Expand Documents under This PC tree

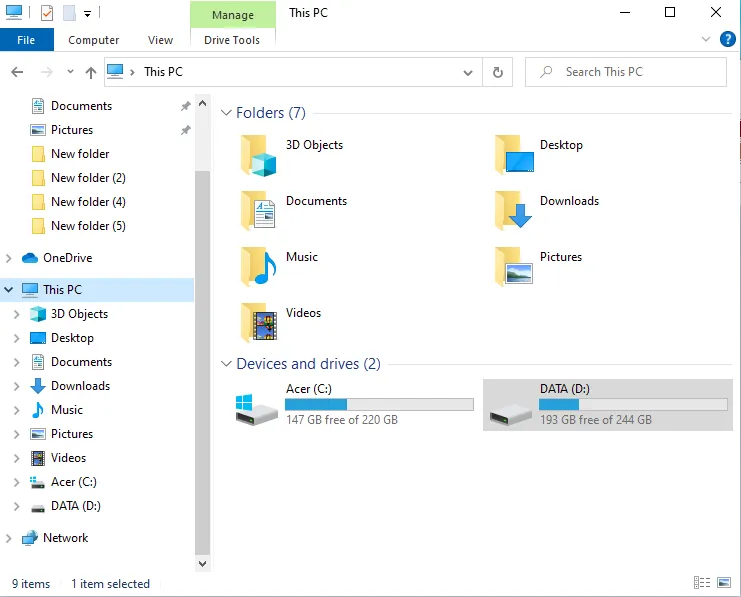17,363
